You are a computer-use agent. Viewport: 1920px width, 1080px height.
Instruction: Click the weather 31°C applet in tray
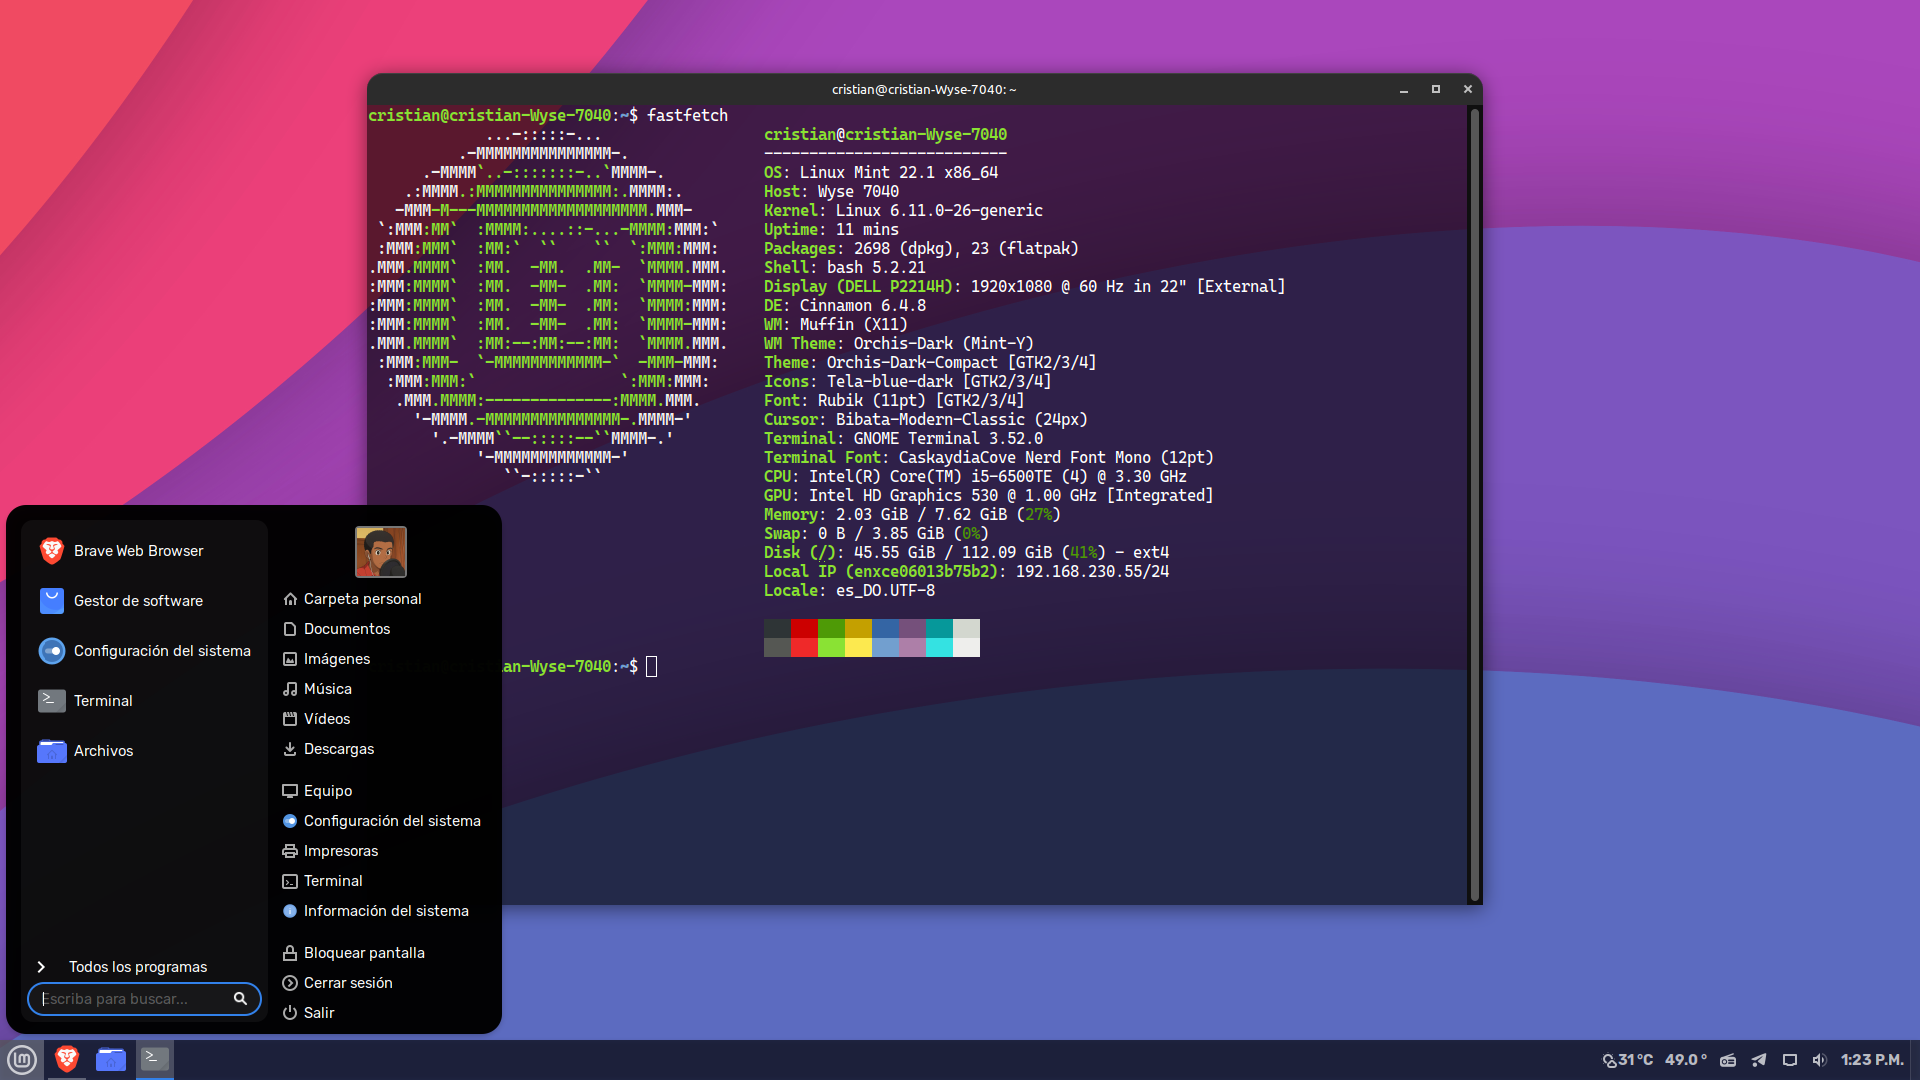pos(1628,1060)
